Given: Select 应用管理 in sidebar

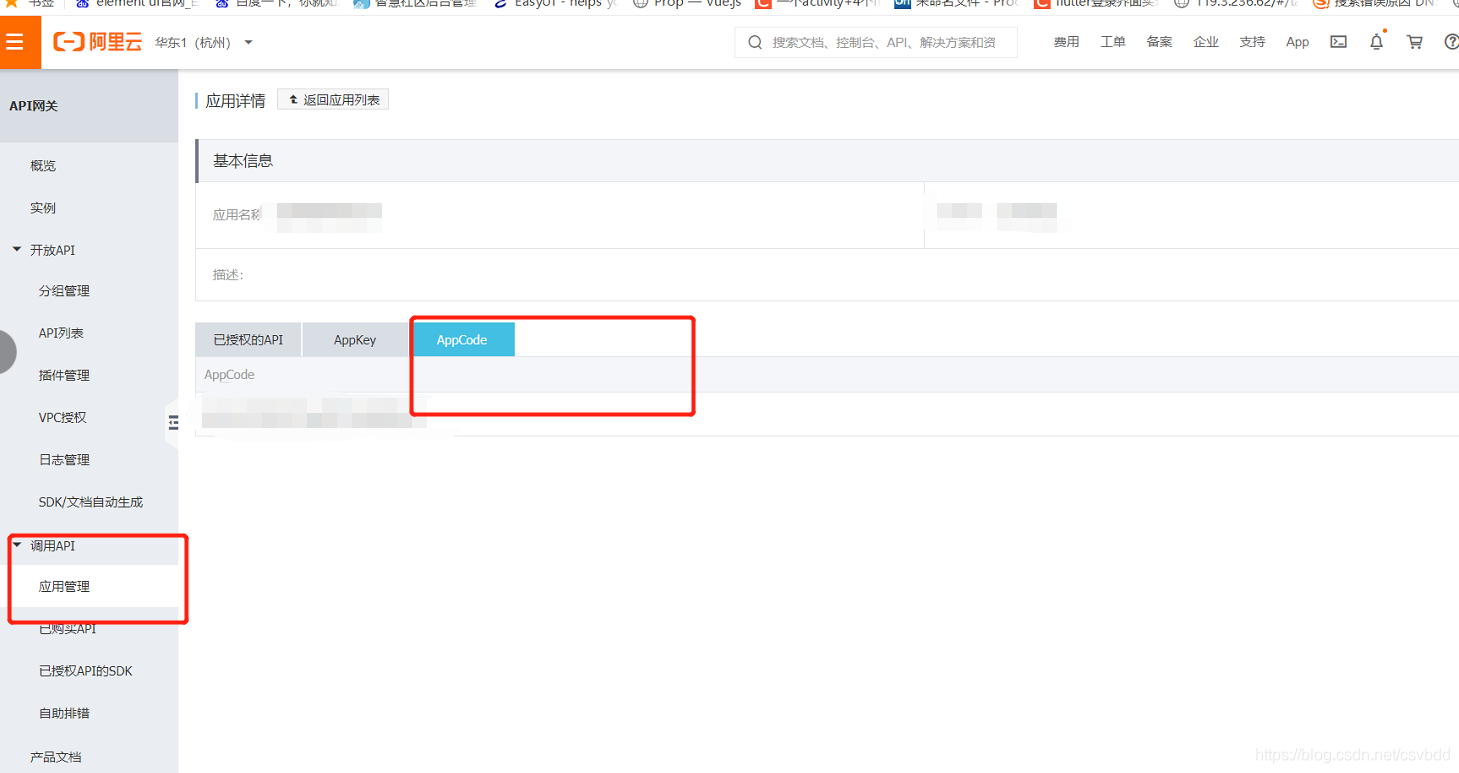Looking at the screenshot, I should coord(64,587).
